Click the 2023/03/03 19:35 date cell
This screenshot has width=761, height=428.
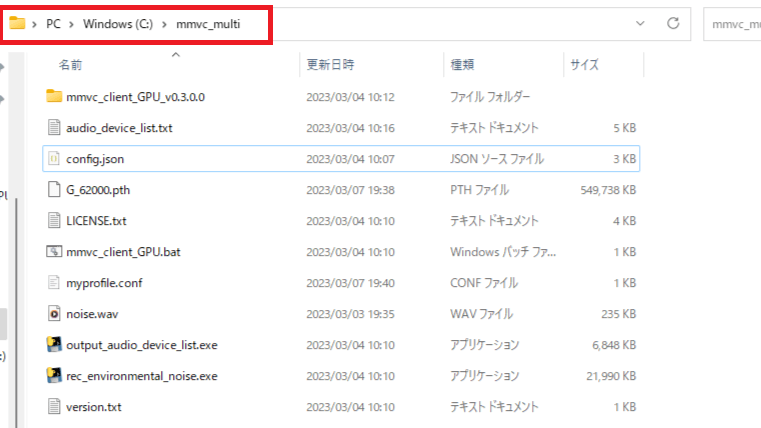[x=350, y=314]
